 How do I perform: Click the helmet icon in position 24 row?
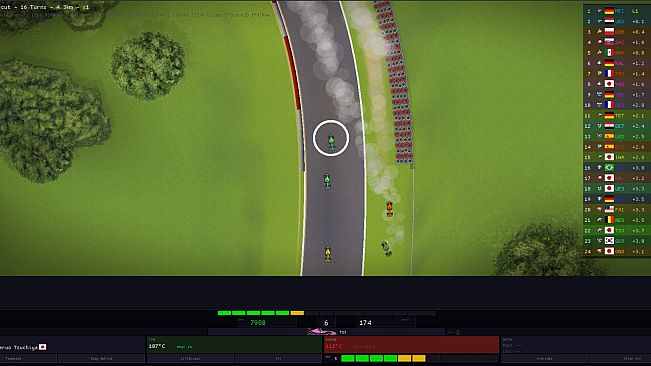(x=599, y=251)
